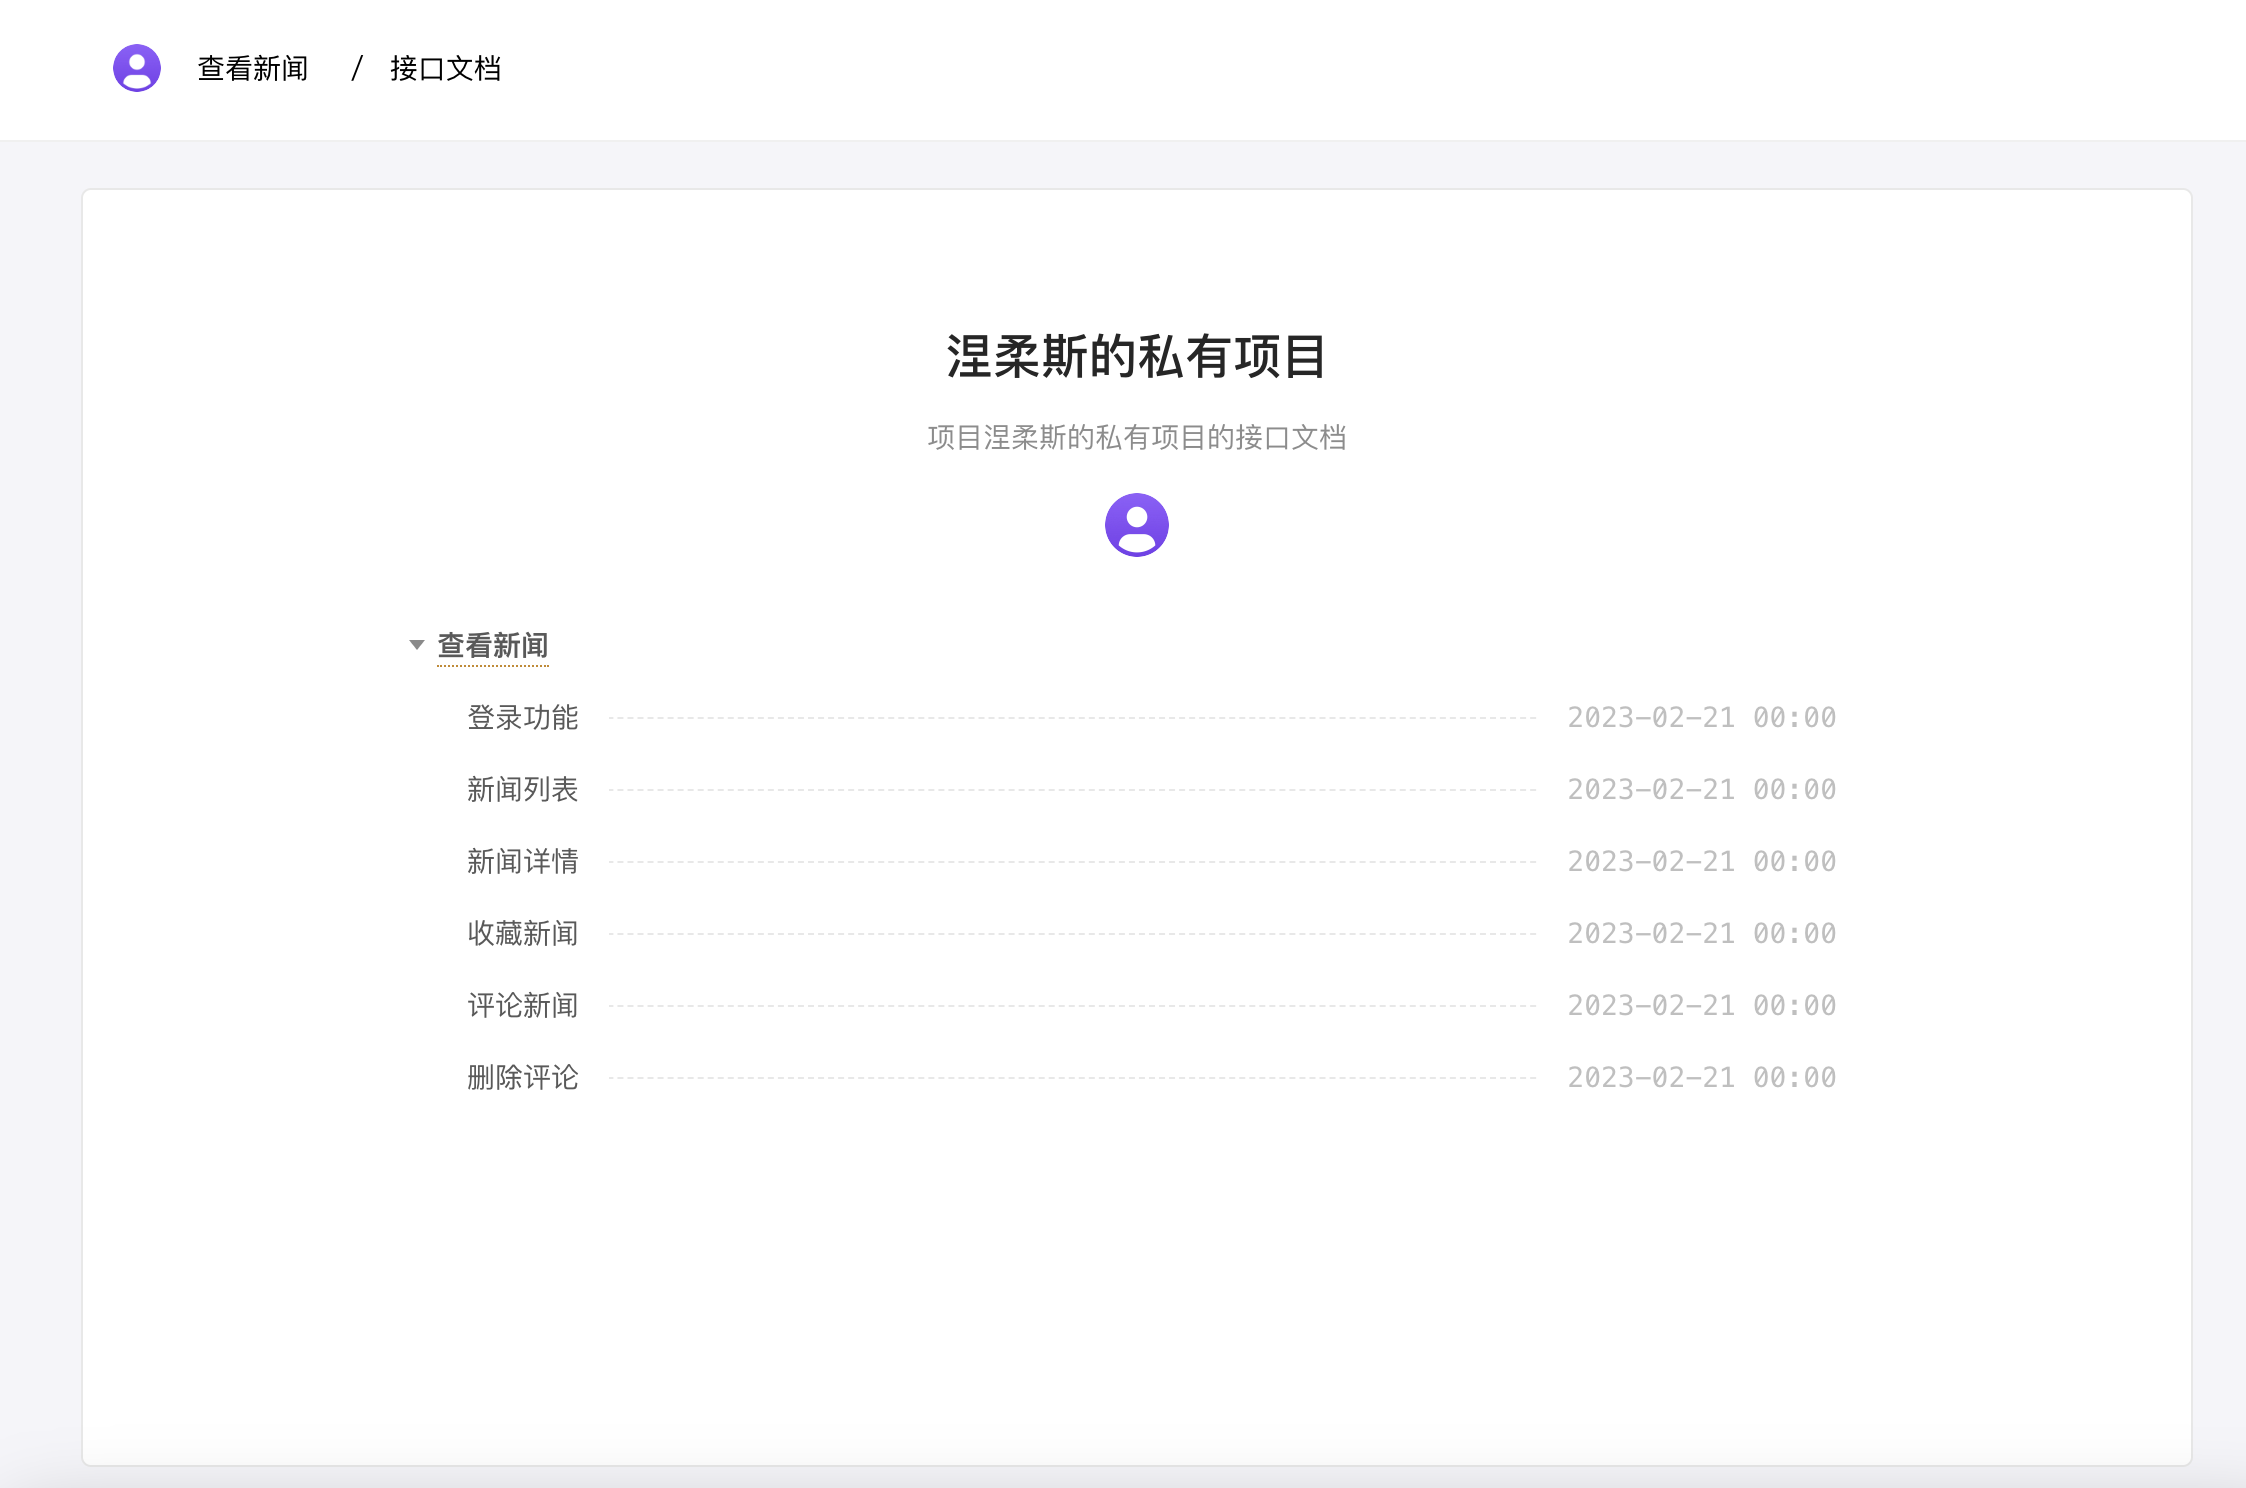The image size is (2246, 1488).
Task: Open the 查看新闻 breadcrumb link
Action: (x=253, y=68)
